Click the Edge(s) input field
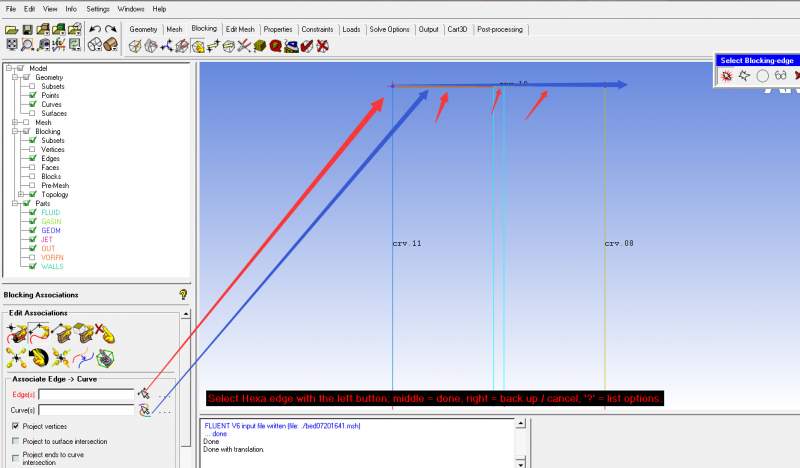Viewport: 800px width, 468px height. (x=86, y=395)
